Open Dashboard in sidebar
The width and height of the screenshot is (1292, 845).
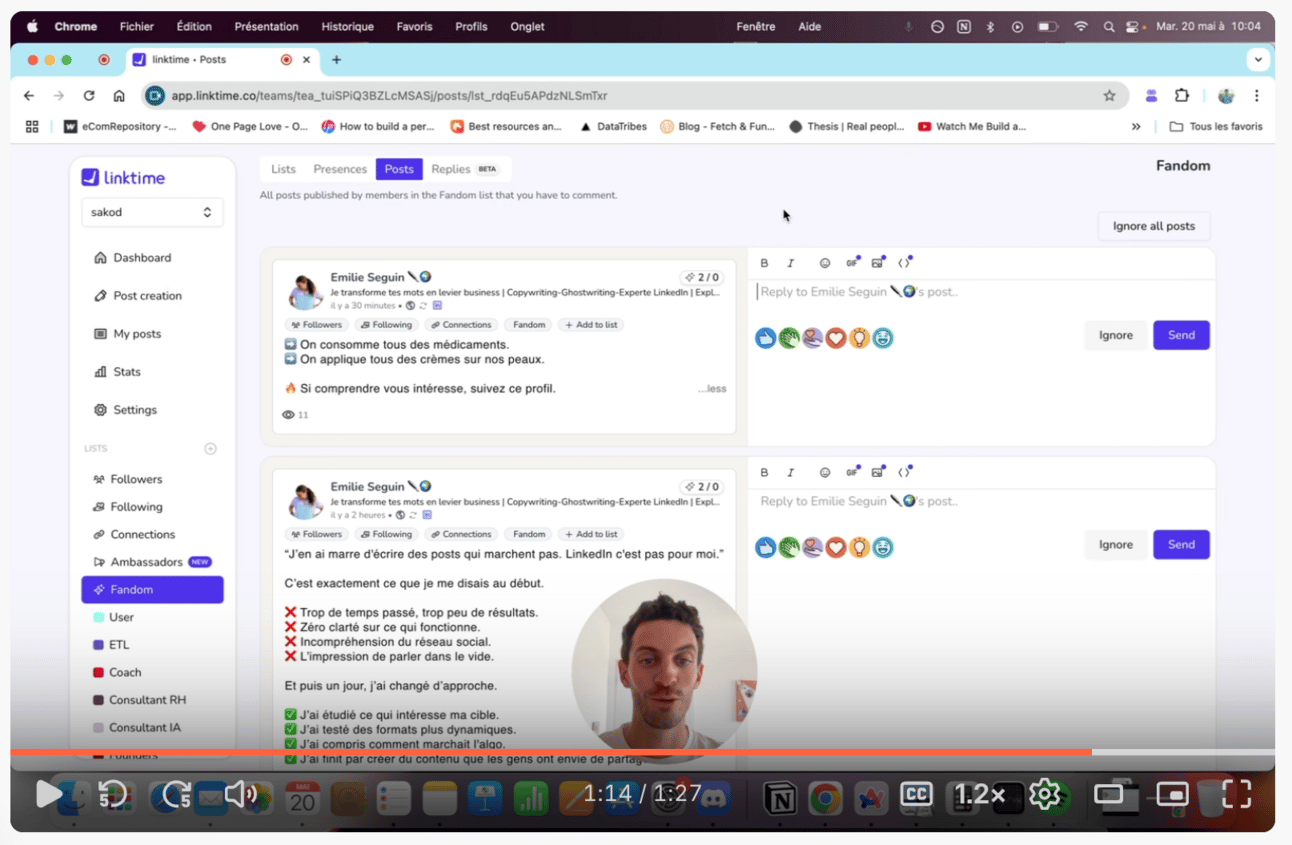(x=133, y=258)
